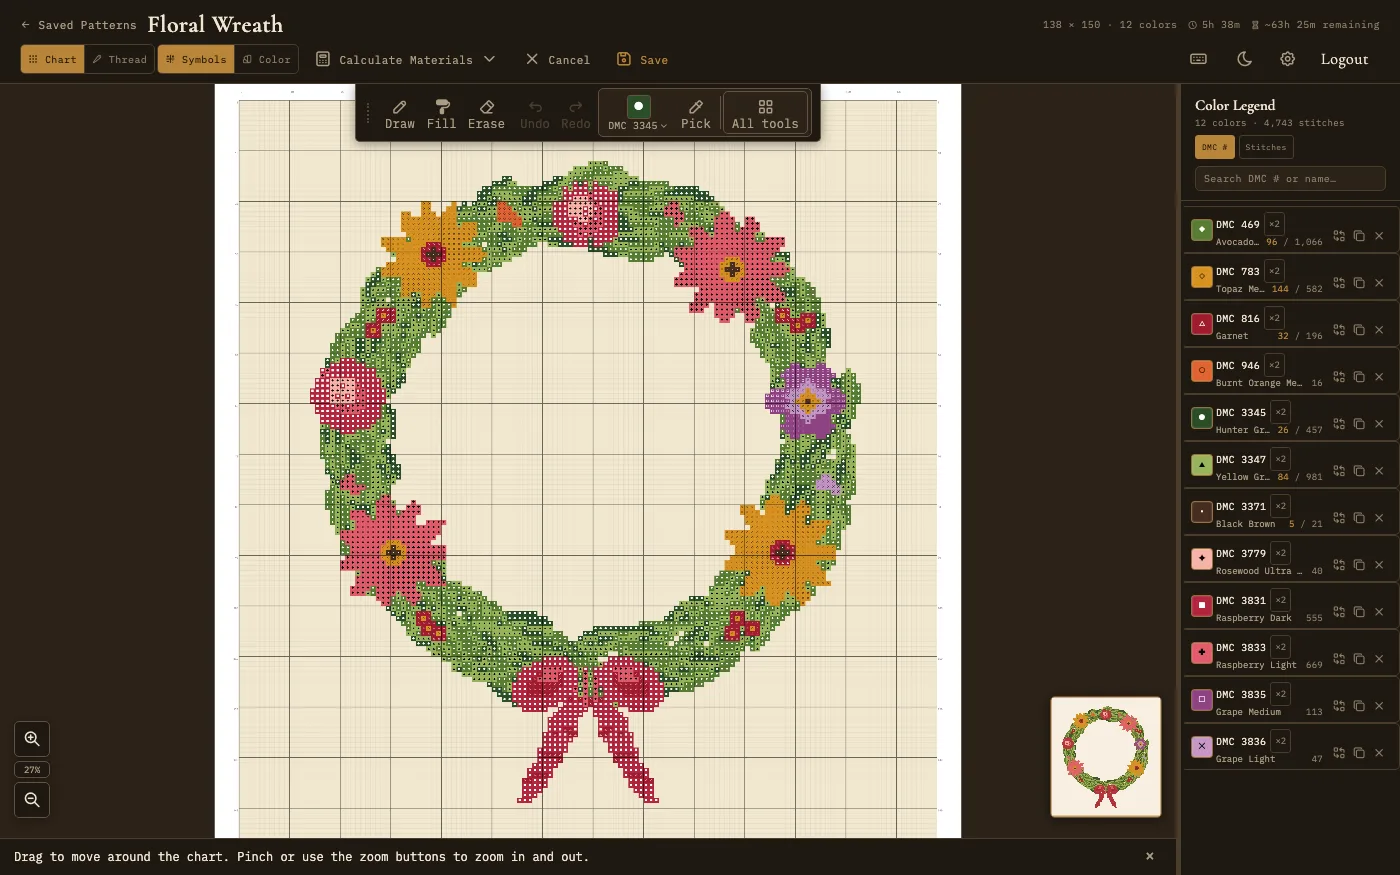Switch to Chart view

pyautogui.click(x=53, y=59)
